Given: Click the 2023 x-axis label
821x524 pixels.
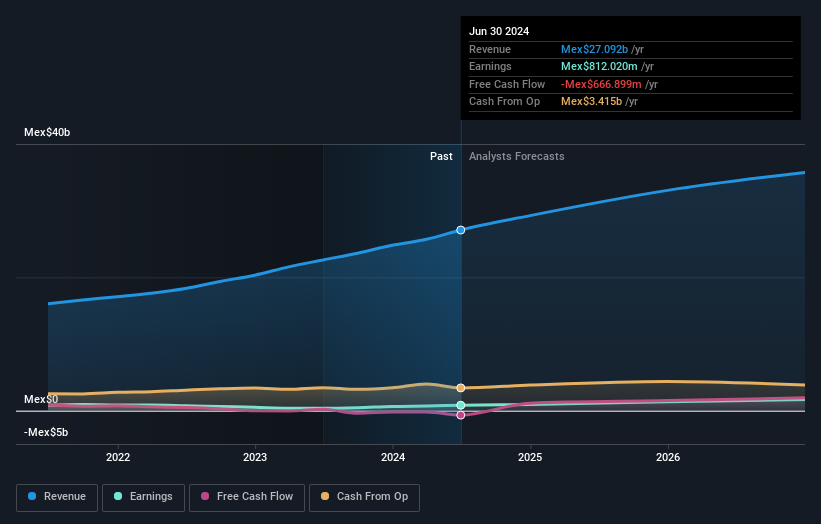Looking at the screenshot, I should (255, 457).
